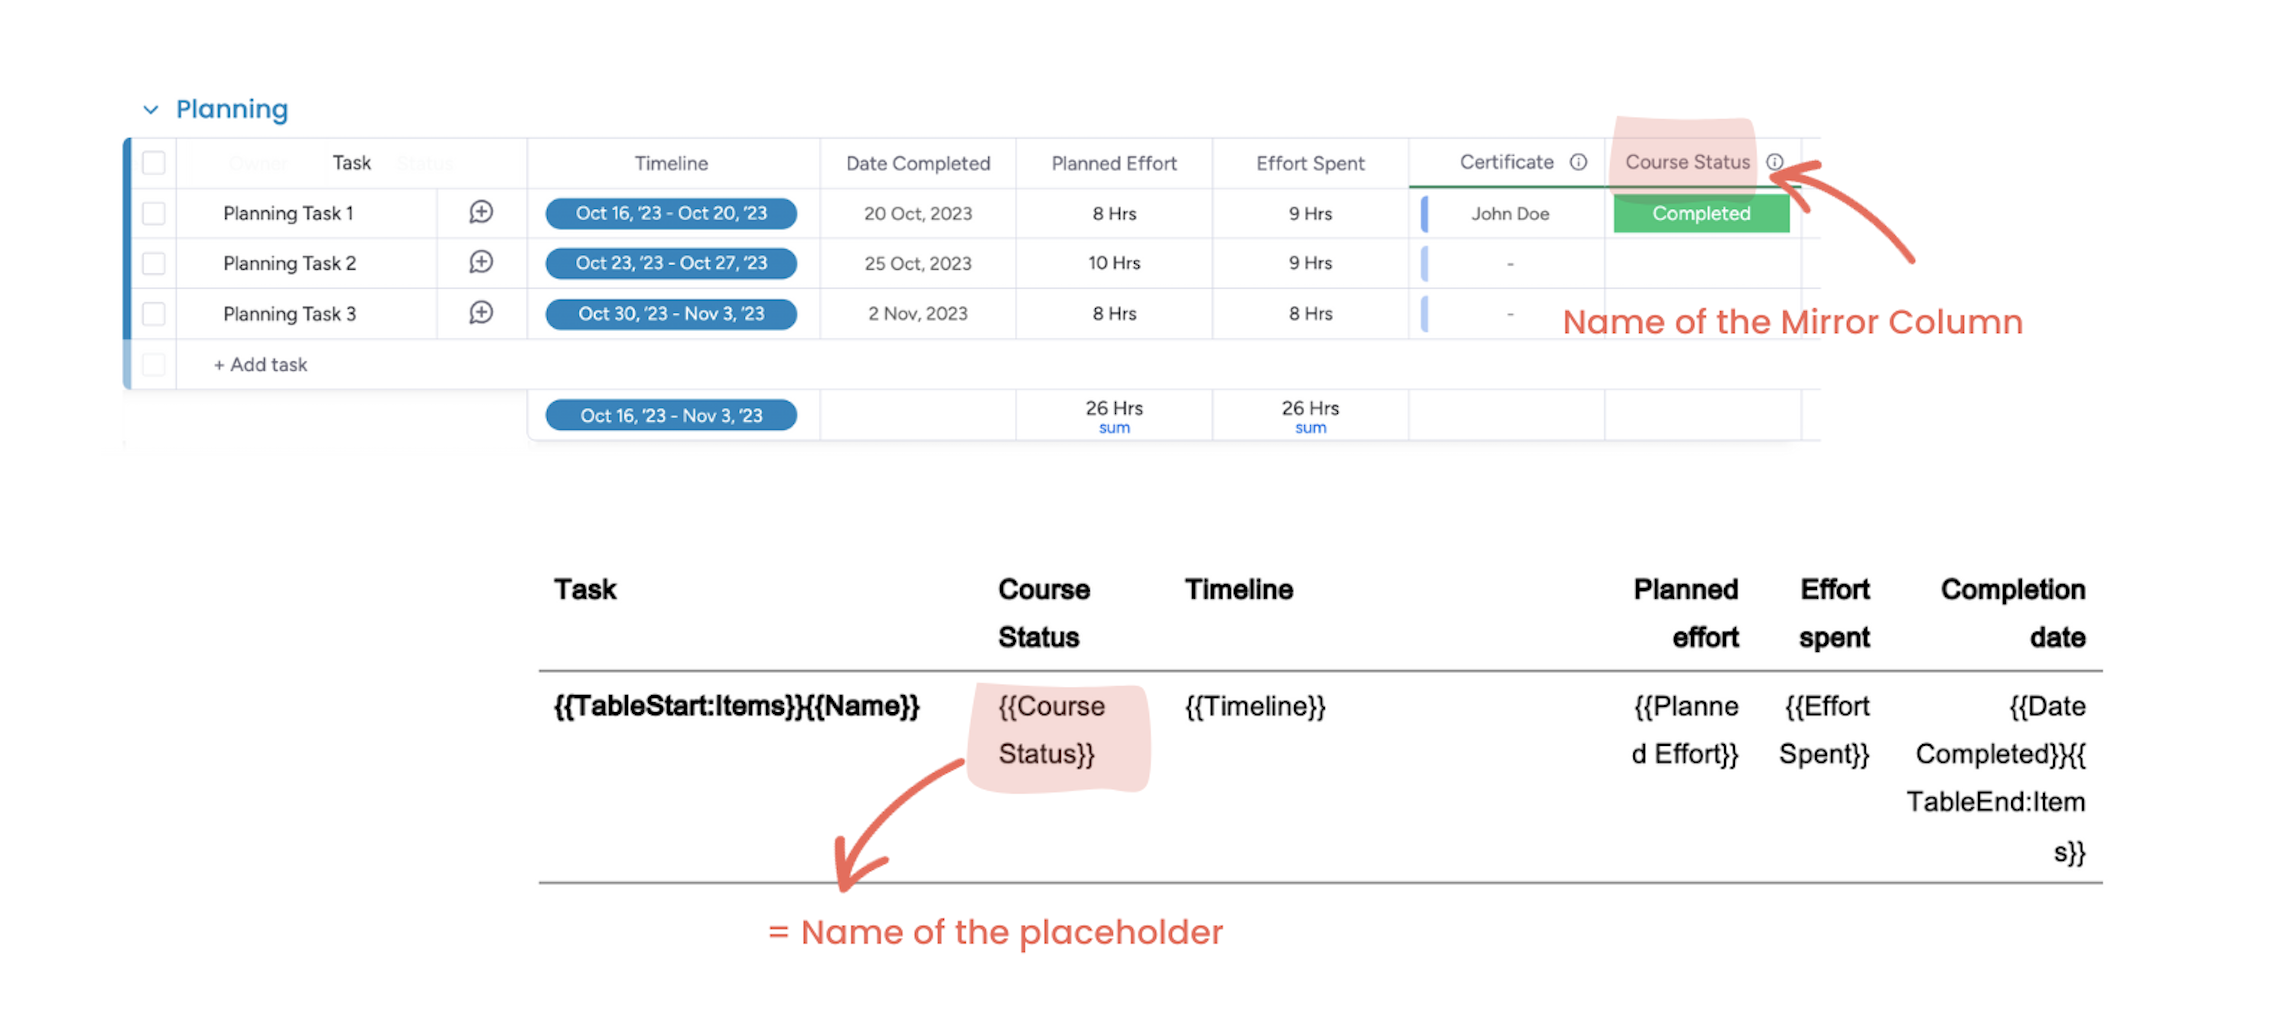Toggle the select-all tasks header checkbox
2270x1026 pixels.
(x=154, y=163)
